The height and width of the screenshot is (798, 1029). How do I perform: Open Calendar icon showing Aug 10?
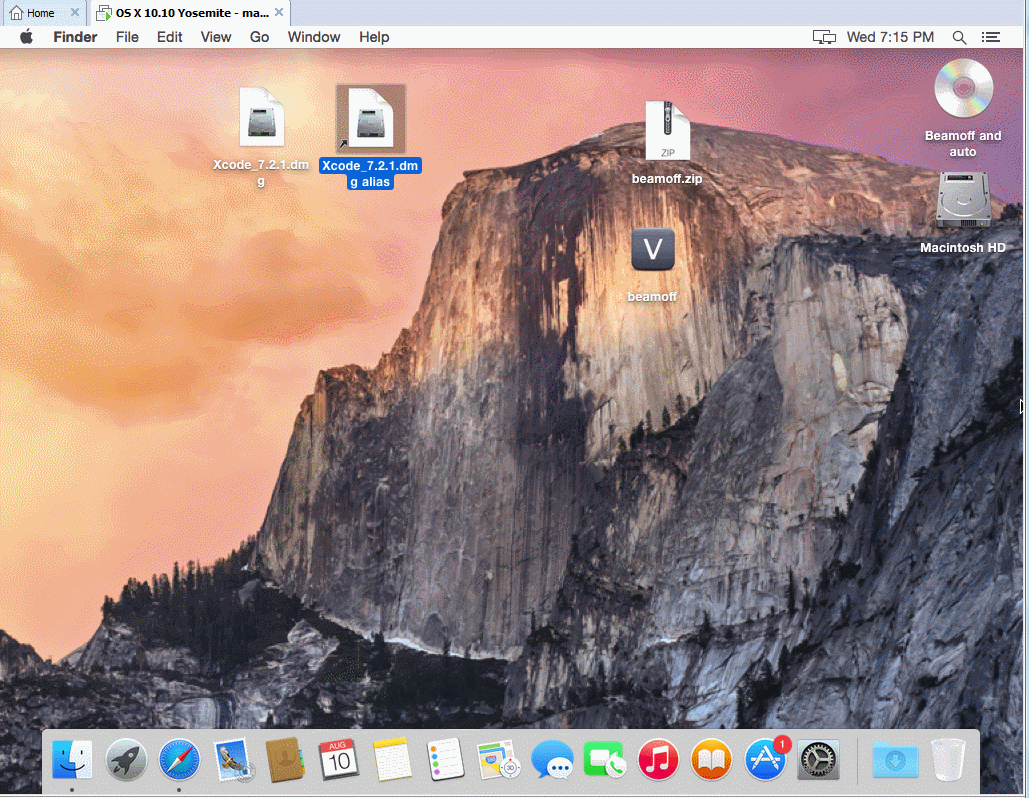pyautogui.click(x=339, y=759)
